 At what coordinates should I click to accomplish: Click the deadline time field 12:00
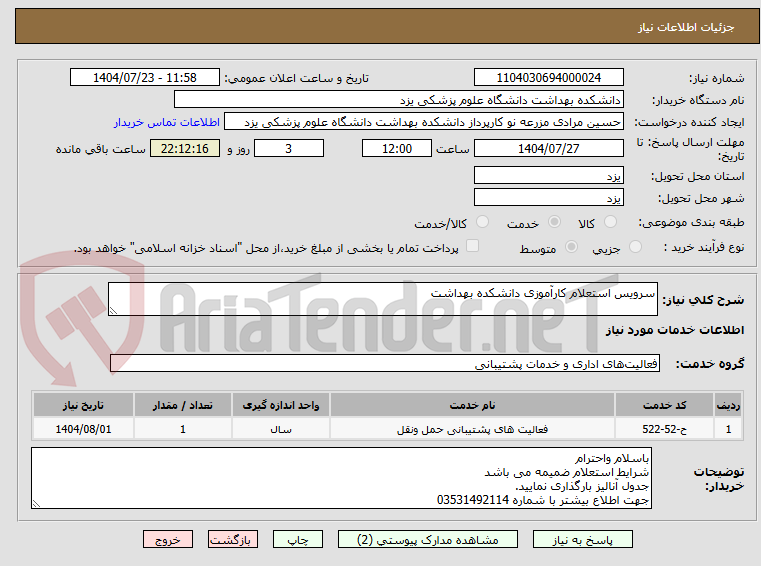coord(397,149)
